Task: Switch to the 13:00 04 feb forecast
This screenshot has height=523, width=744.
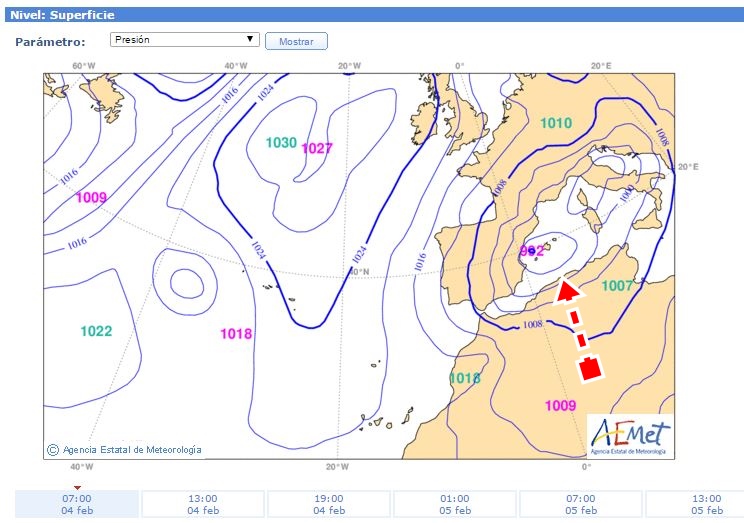Action: [x=203, y=504]
